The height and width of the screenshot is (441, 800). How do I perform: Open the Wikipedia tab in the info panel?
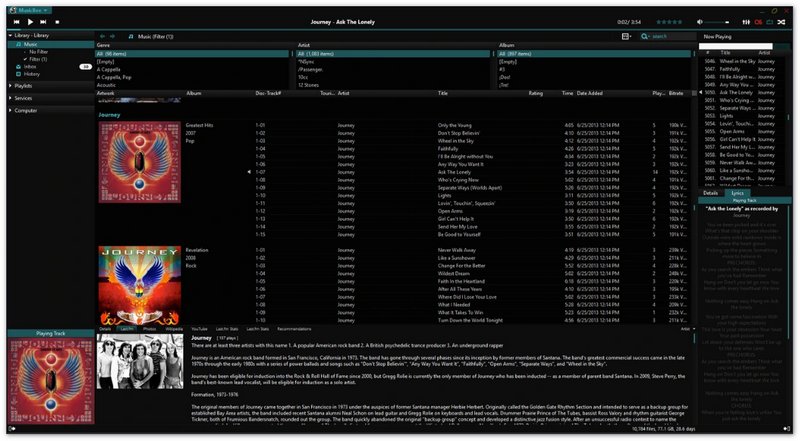pos(173,329)
